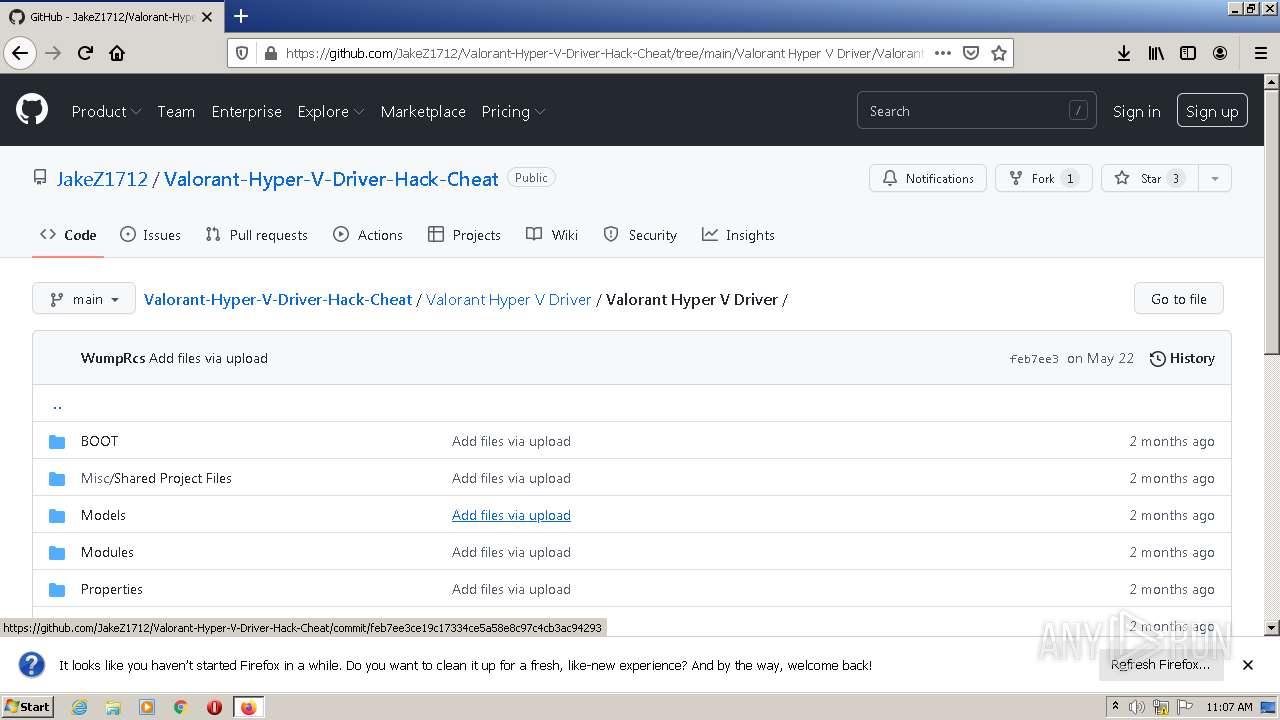The height and width of the screenshot is (720, 1280).
Task: Expand the Star options dropdown arrow
Action: pyautogui.click(x=1214, y=178)
